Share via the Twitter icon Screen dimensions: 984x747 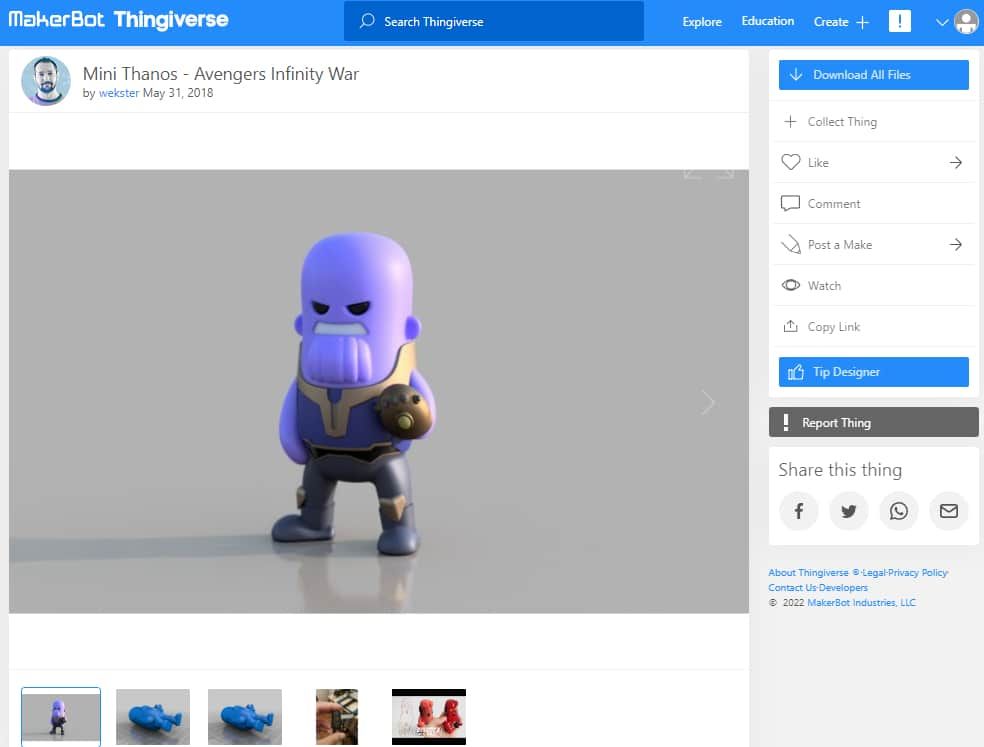coord(848,511)
